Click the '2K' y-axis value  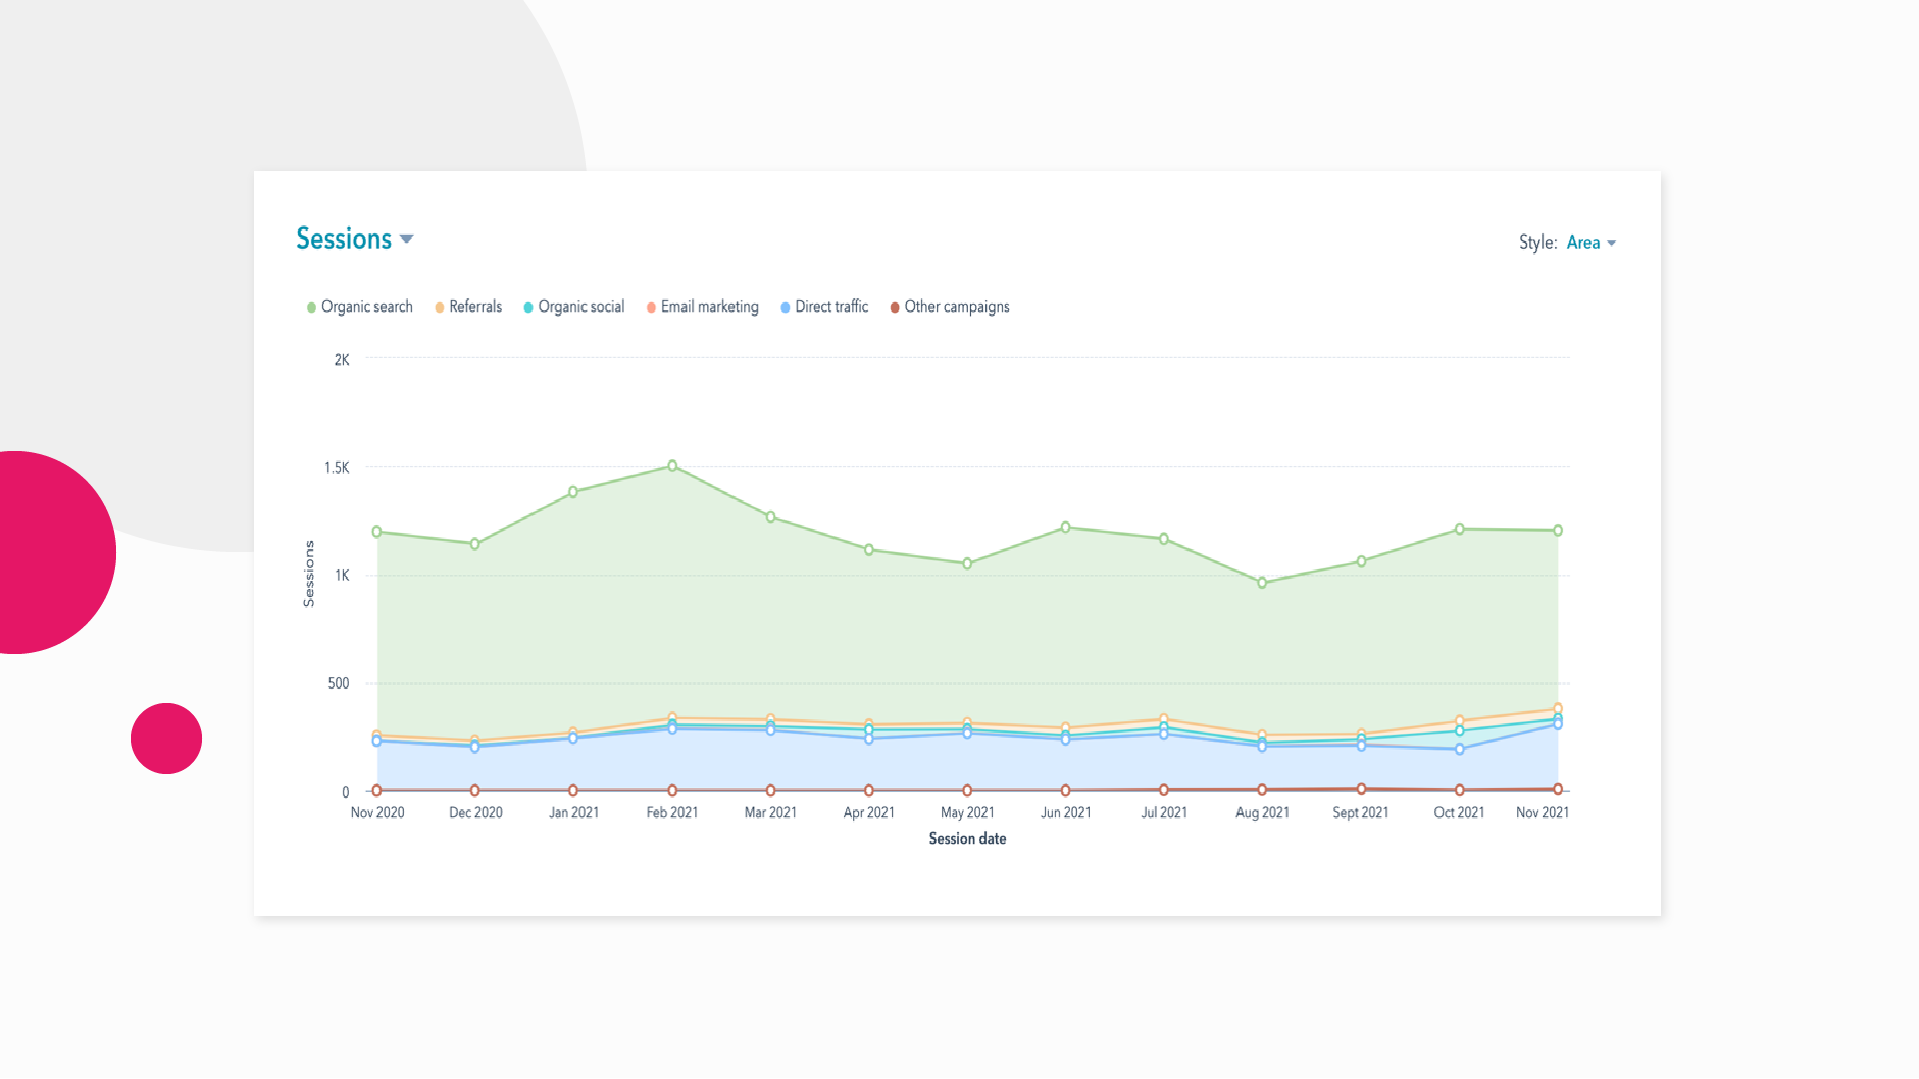pos(342,360)
